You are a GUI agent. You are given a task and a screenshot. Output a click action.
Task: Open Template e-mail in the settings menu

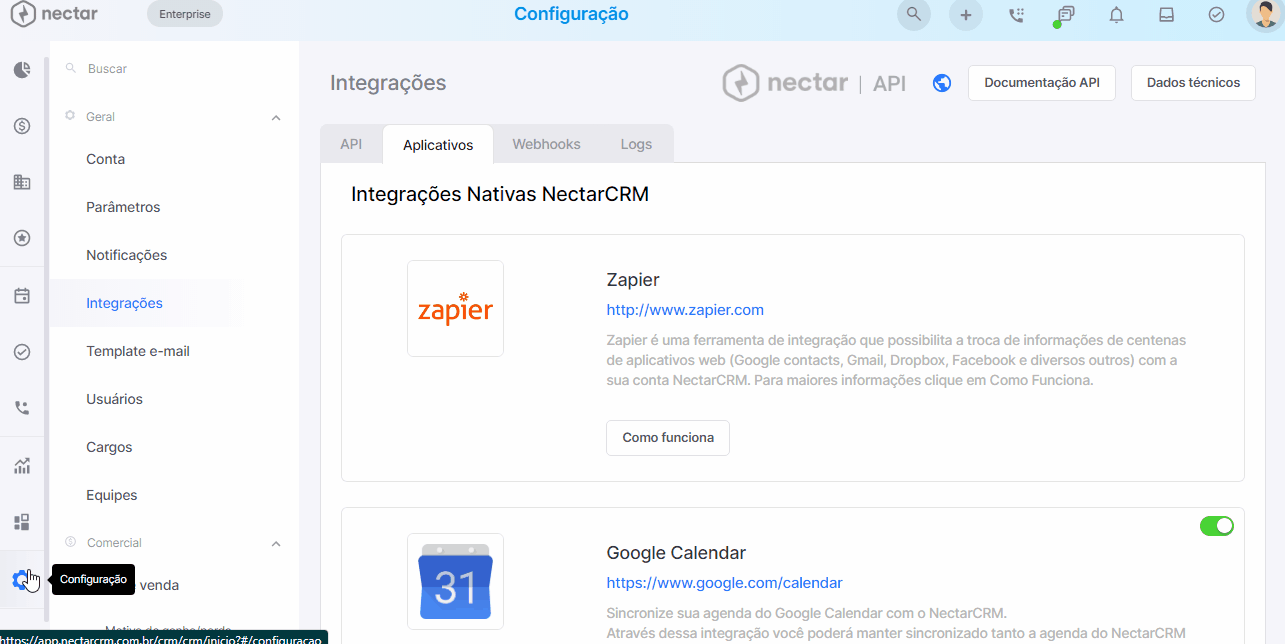138,351
